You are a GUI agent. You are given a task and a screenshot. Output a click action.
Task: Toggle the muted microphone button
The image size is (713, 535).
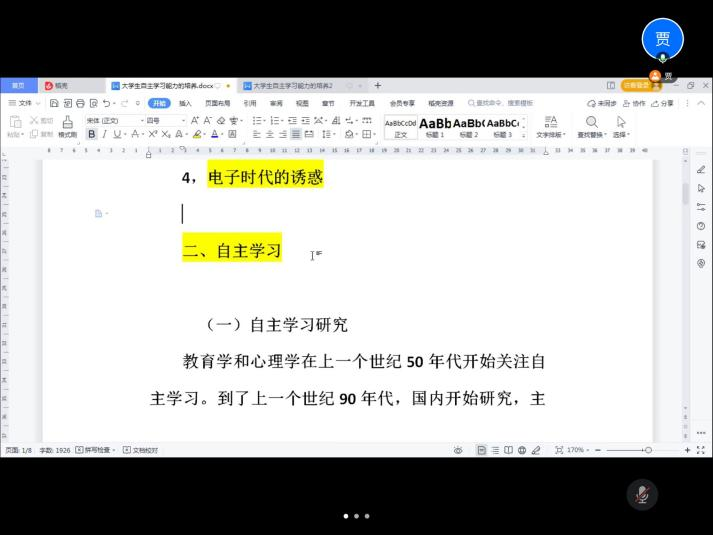[x=642, y=494]
